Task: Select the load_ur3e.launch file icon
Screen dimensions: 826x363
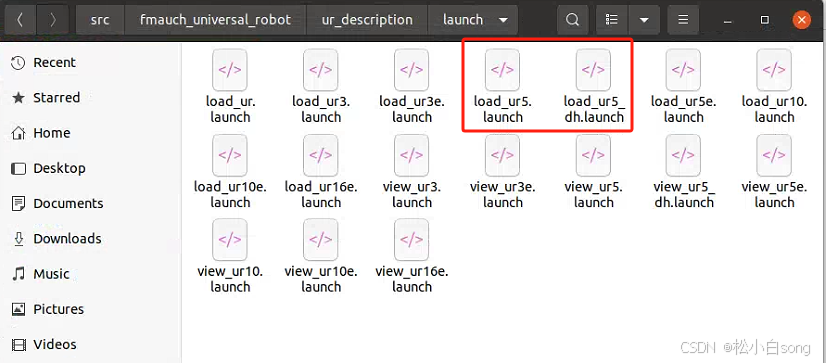Action: click(411, 70)
